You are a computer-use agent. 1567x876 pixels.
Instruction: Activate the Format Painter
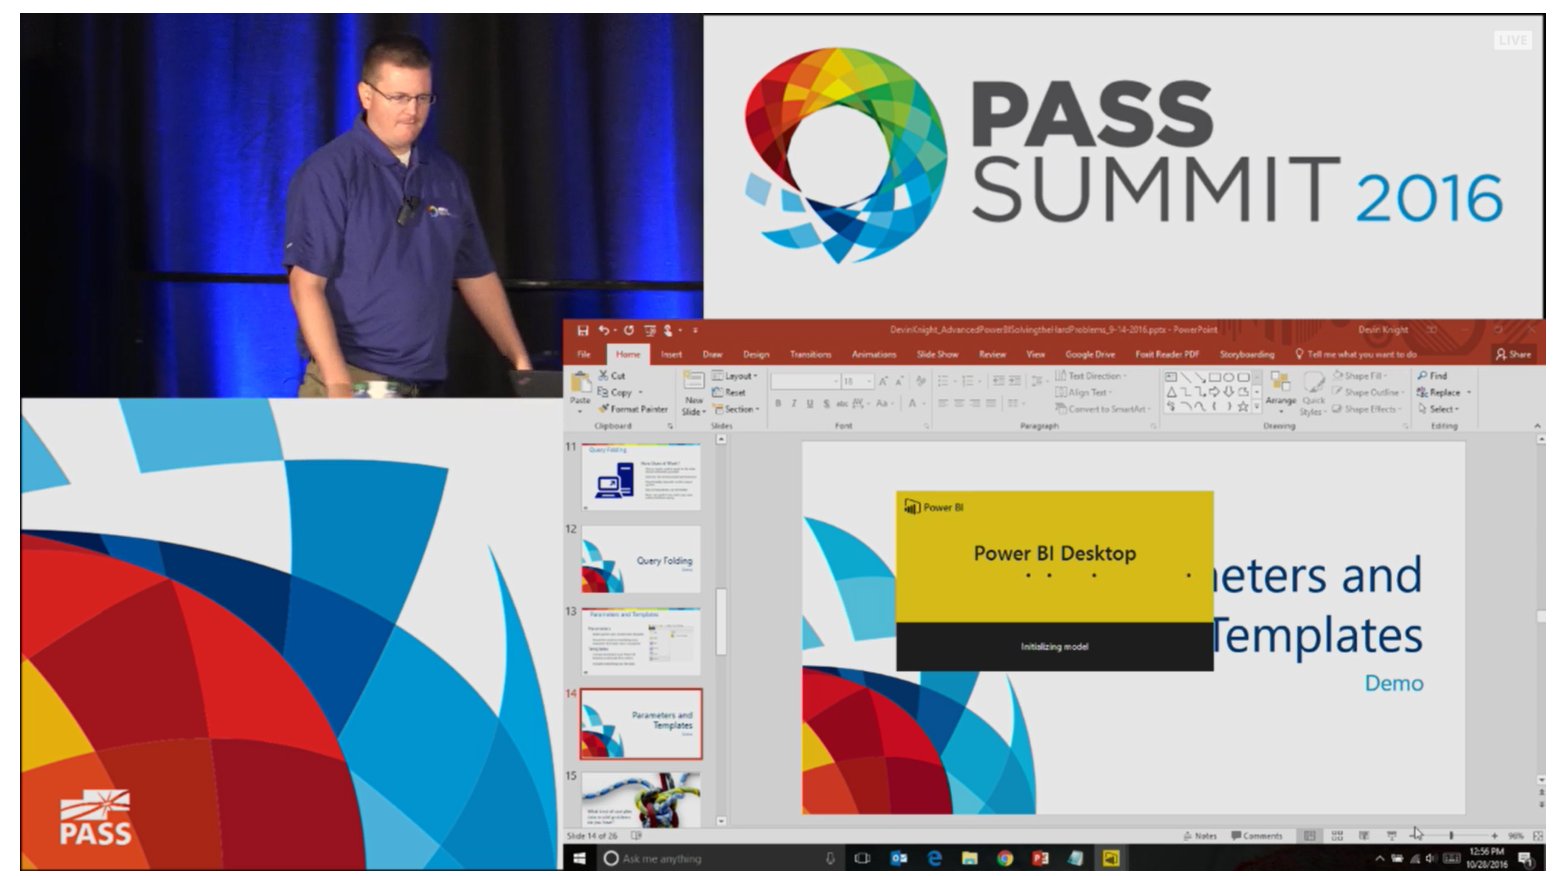coord(633,408)
